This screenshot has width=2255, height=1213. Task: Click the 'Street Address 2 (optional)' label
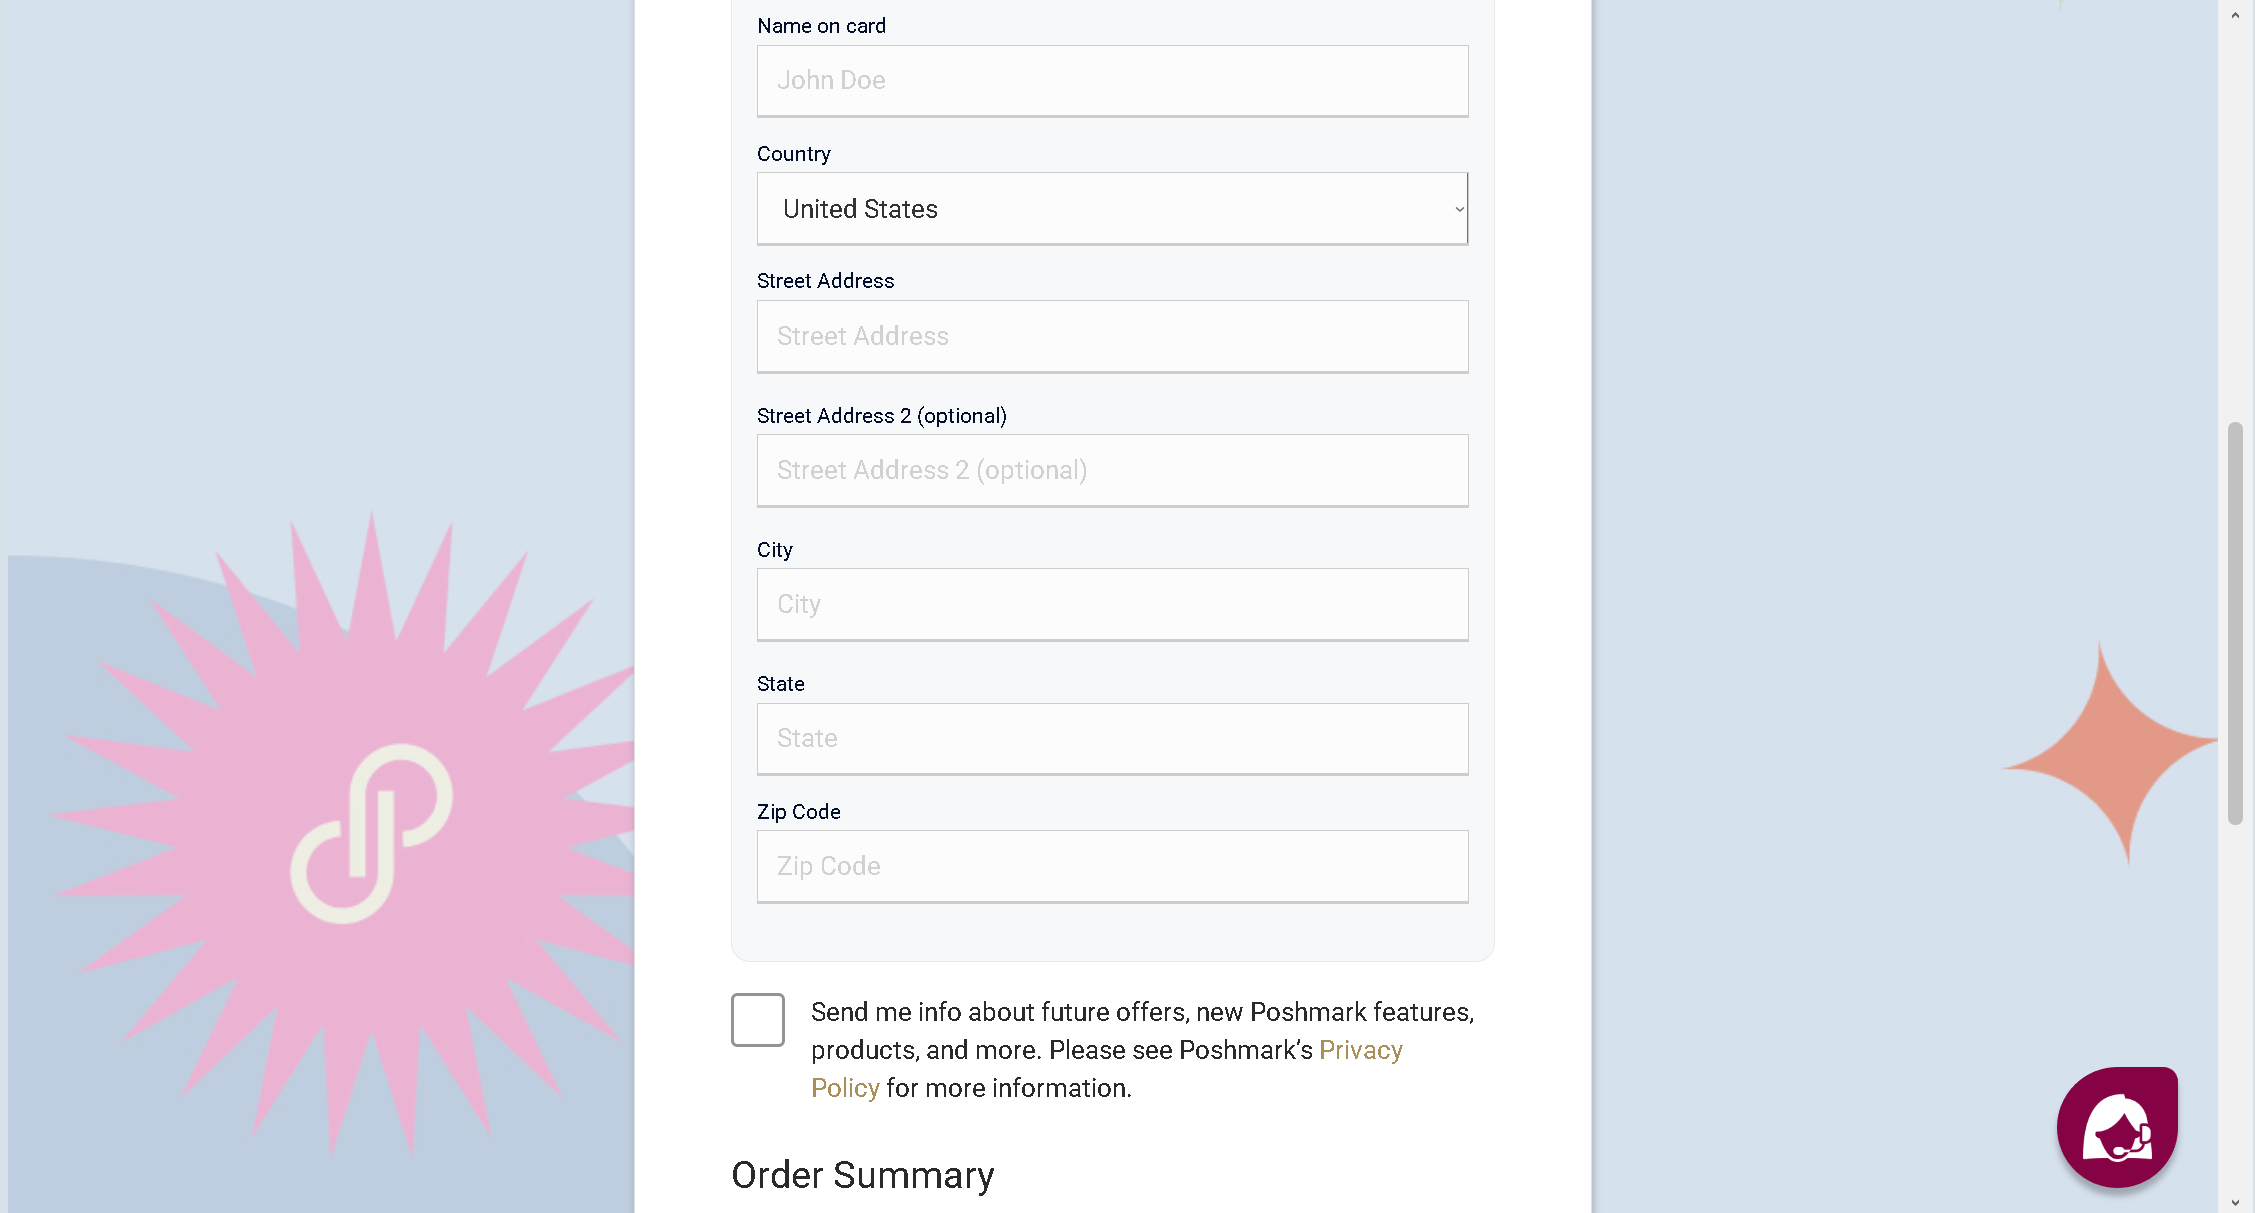coord(881,416)
